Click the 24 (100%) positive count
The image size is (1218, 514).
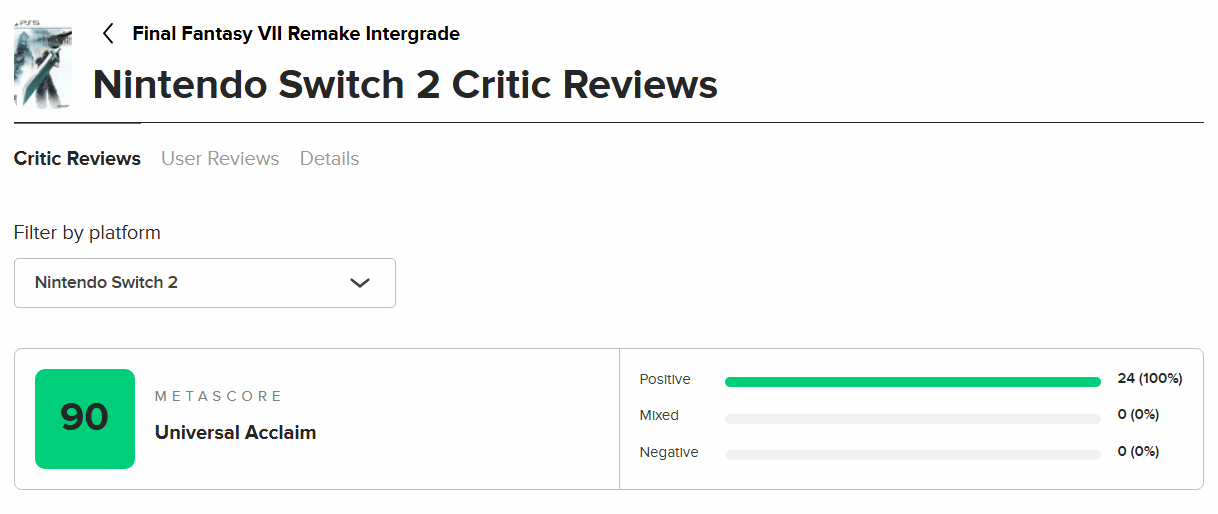coord(1150,379)
